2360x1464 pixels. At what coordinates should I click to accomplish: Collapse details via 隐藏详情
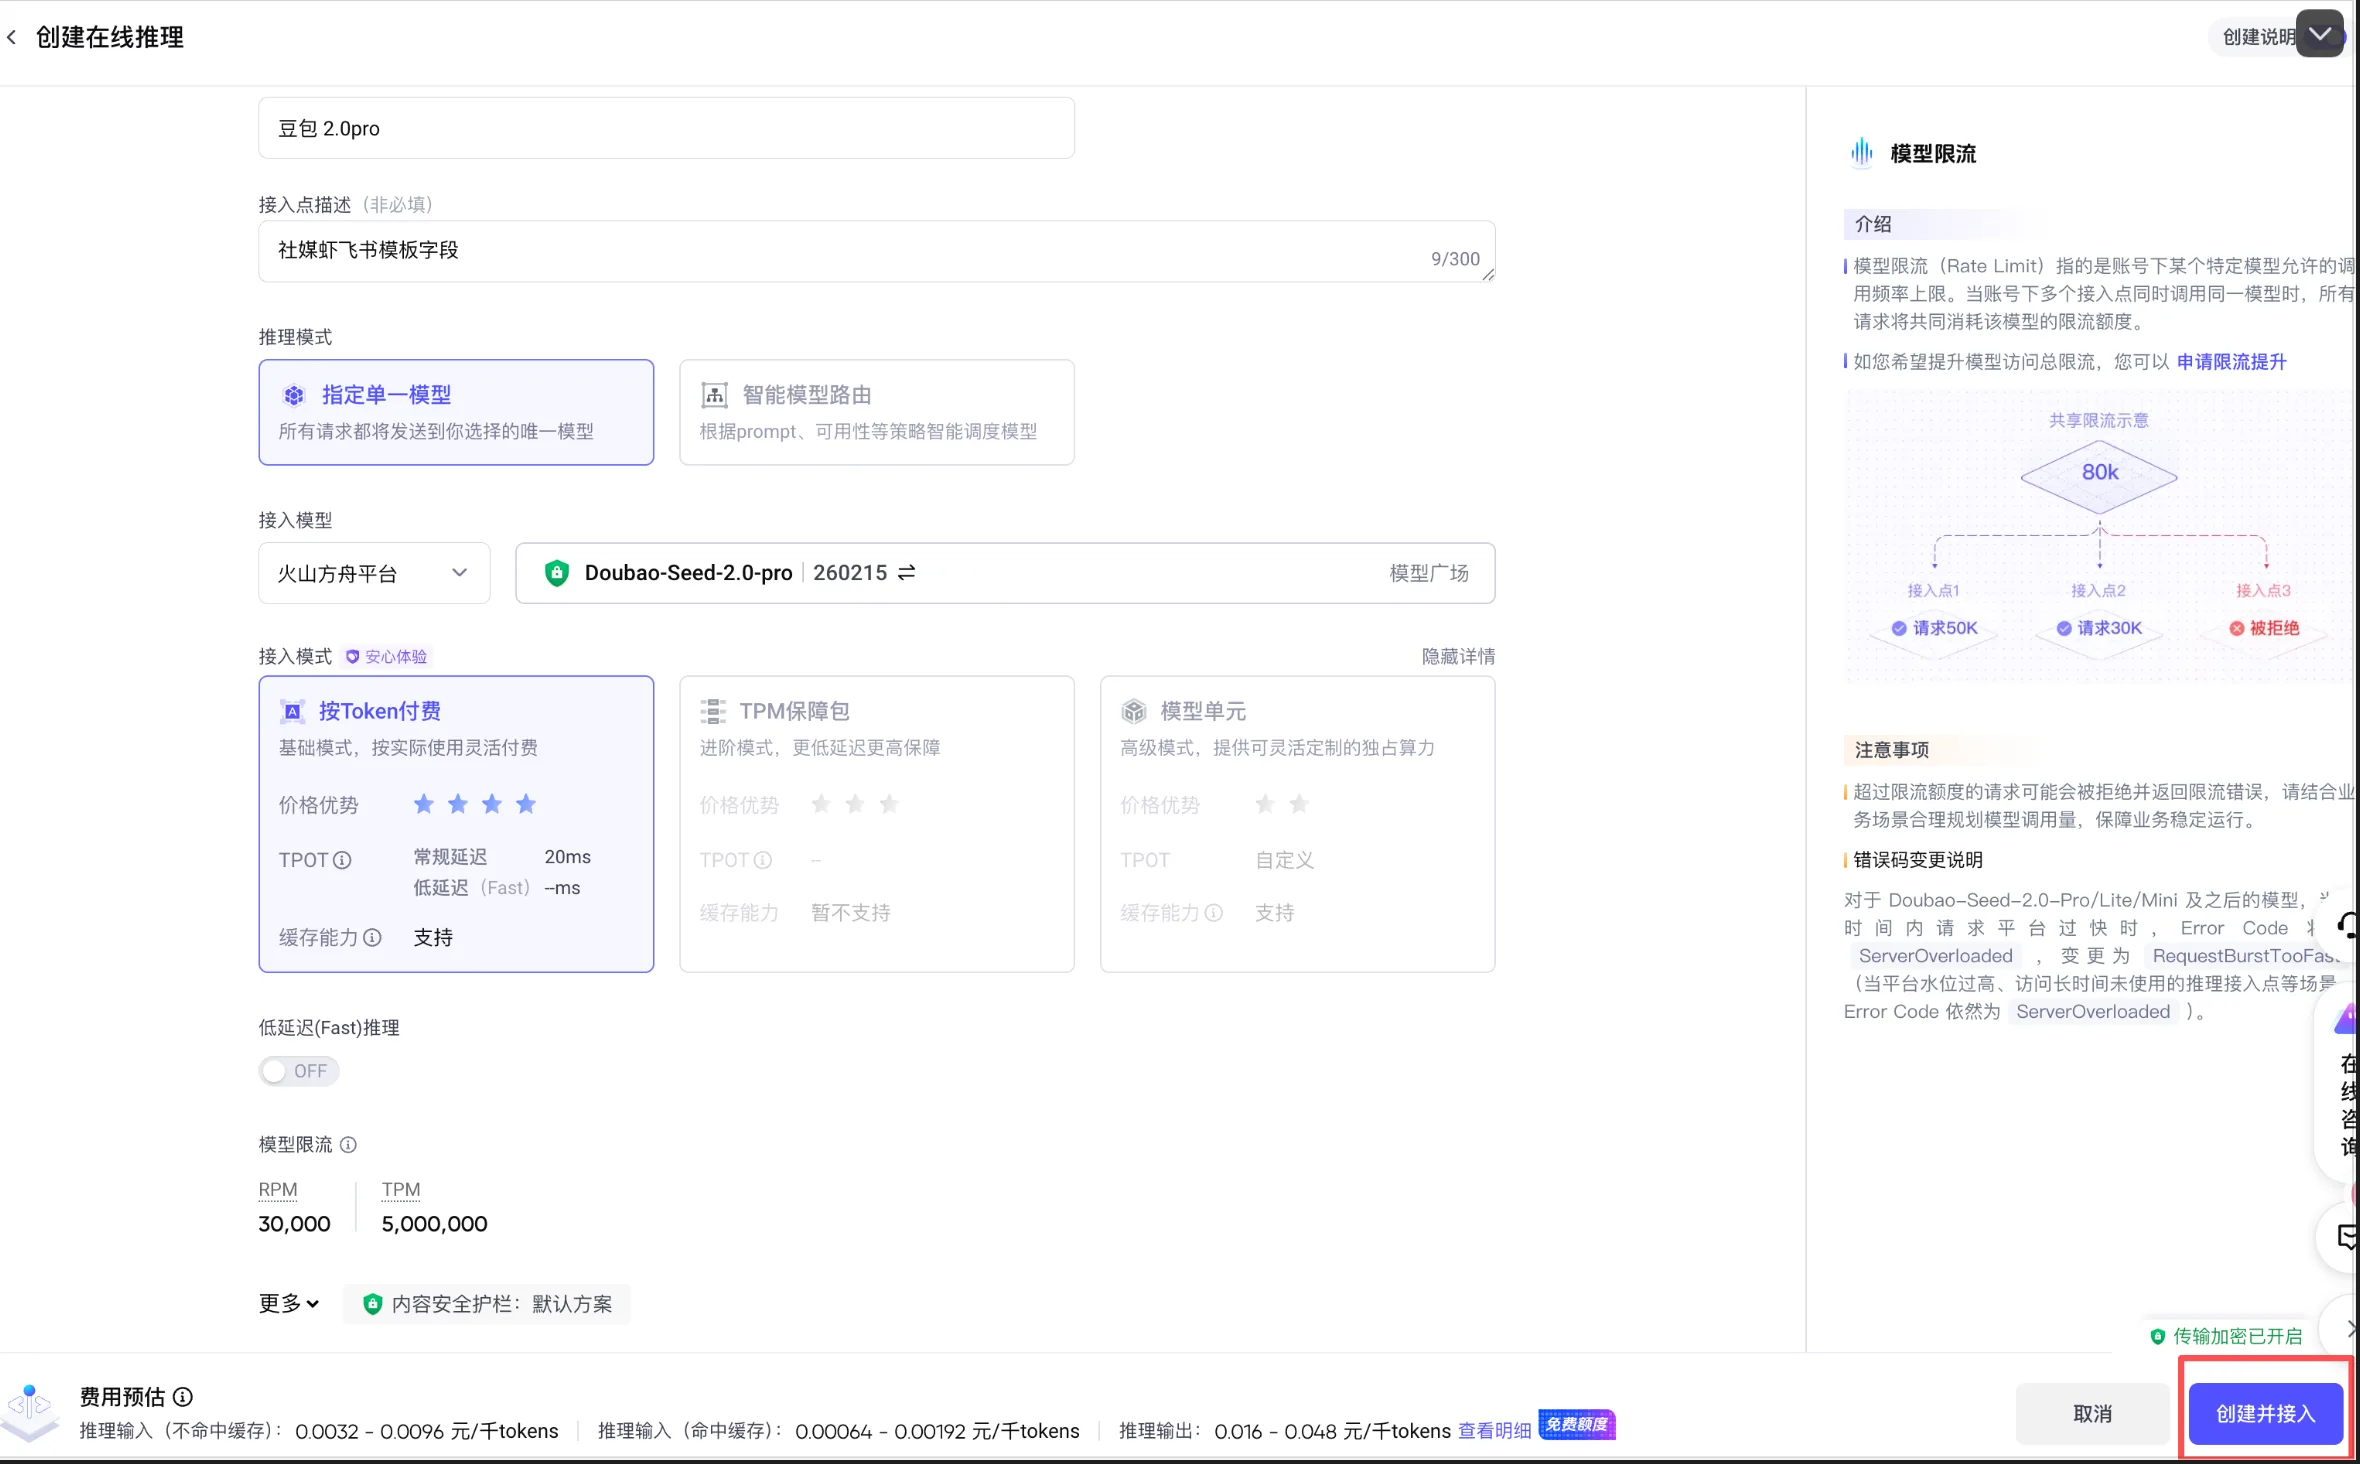[1459, 657]
